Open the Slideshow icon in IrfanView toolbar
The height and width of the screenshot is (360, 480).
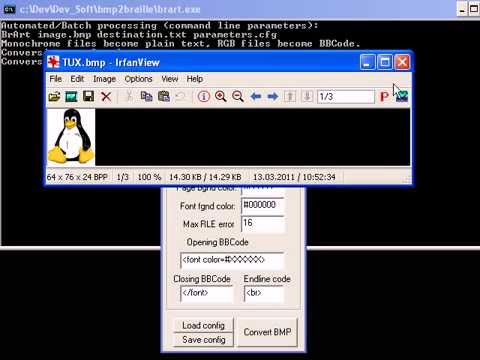coord(71,97)
